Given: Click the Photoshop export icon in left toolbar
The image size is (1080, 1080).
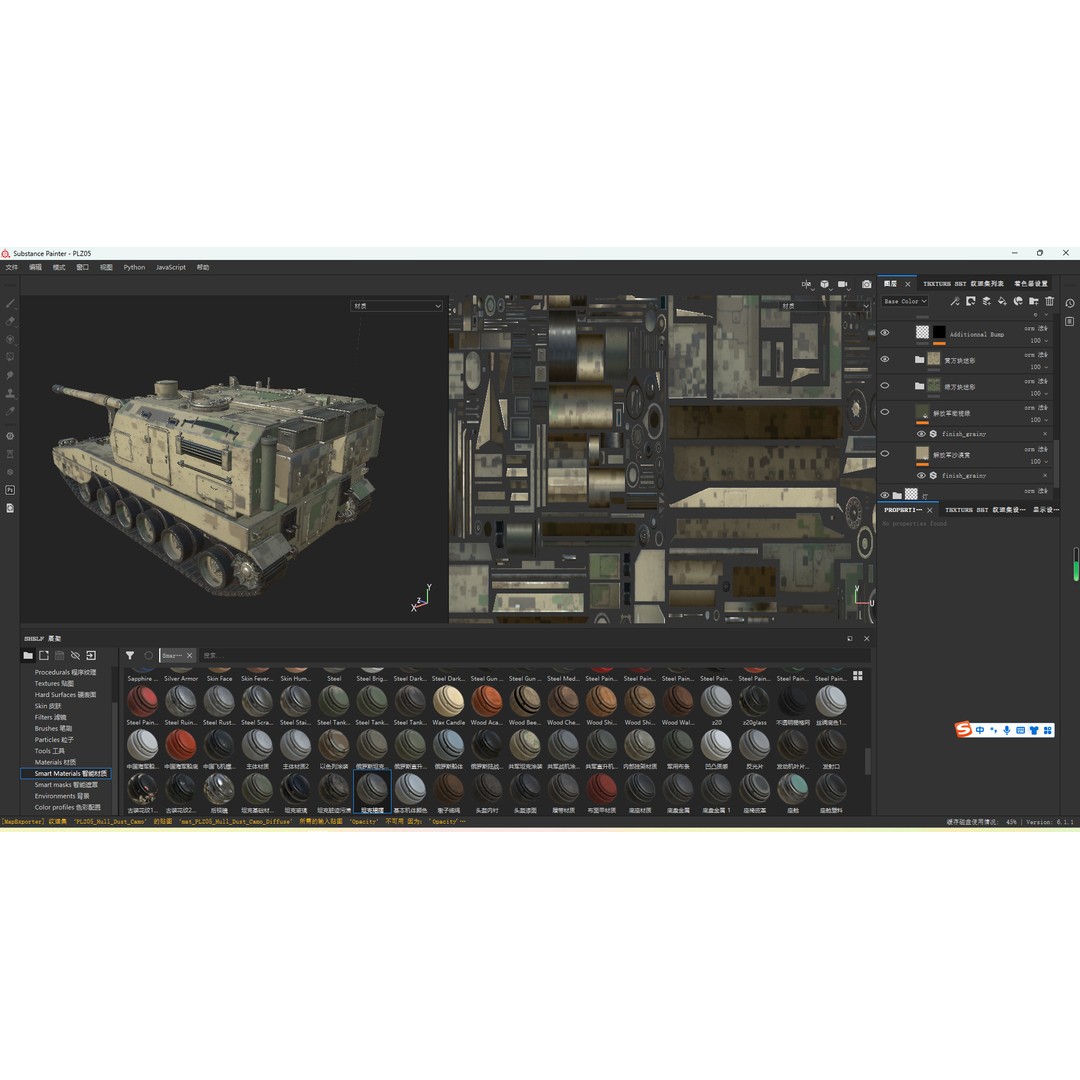Looking at the screenshot, I should point(10,490).
